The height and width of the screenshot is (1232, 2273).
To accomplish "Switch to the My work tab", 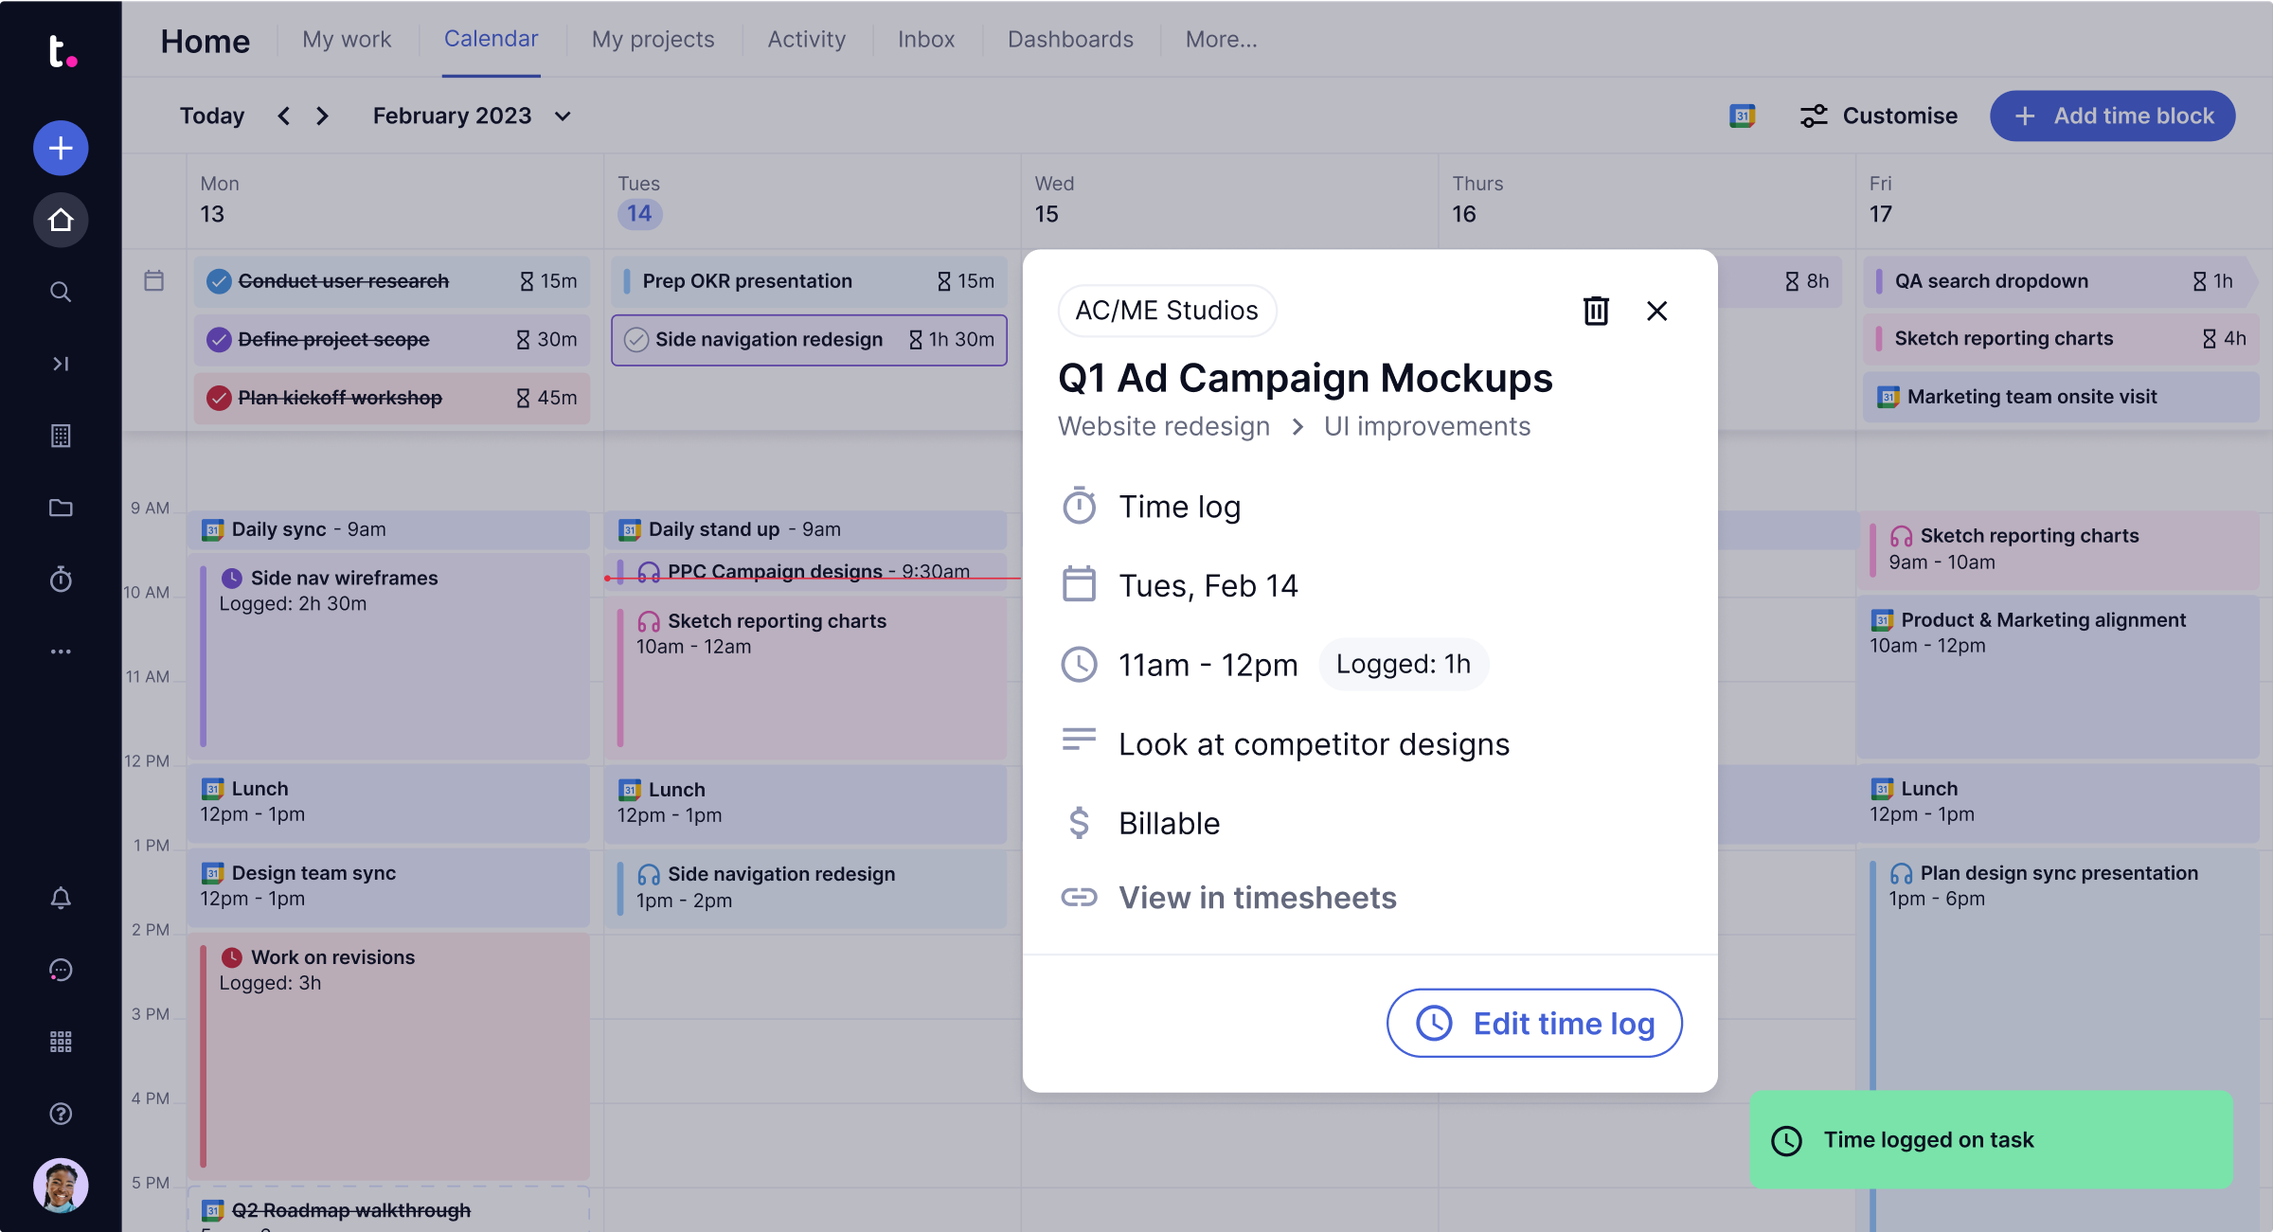I will [x=346, y=39].
